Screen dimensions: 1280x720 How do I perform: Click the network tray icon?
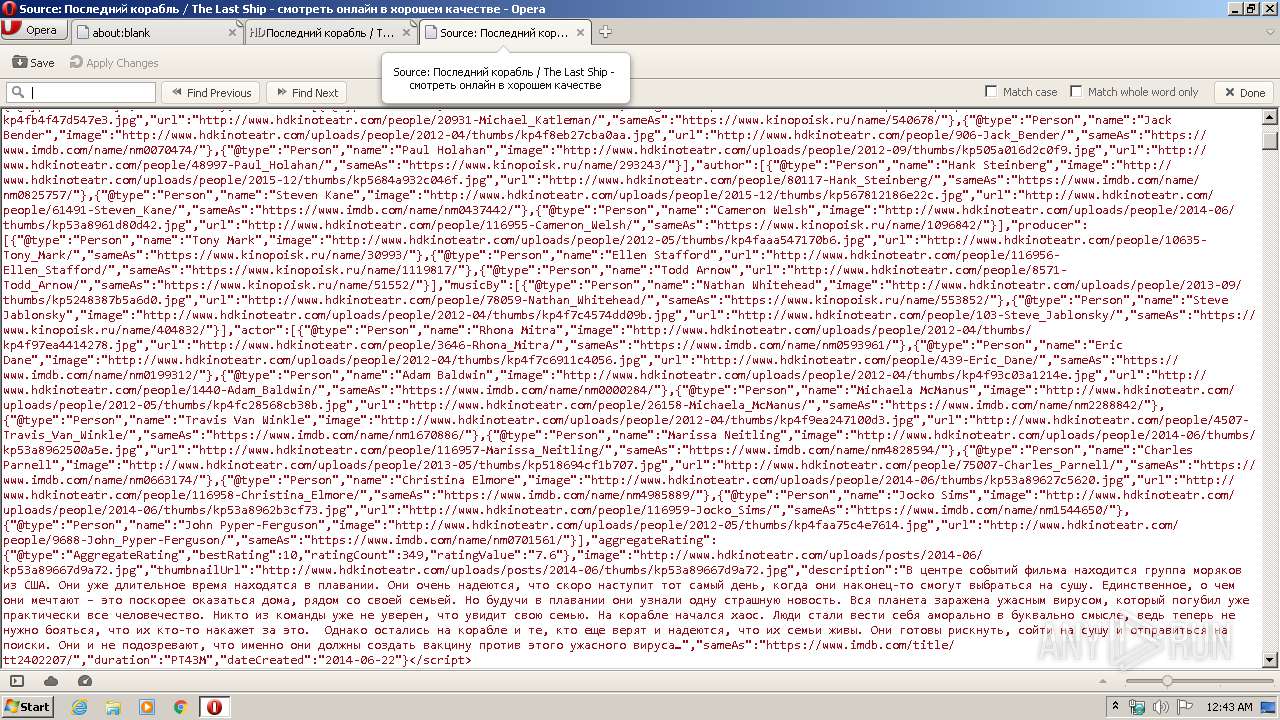[1138, 707]
